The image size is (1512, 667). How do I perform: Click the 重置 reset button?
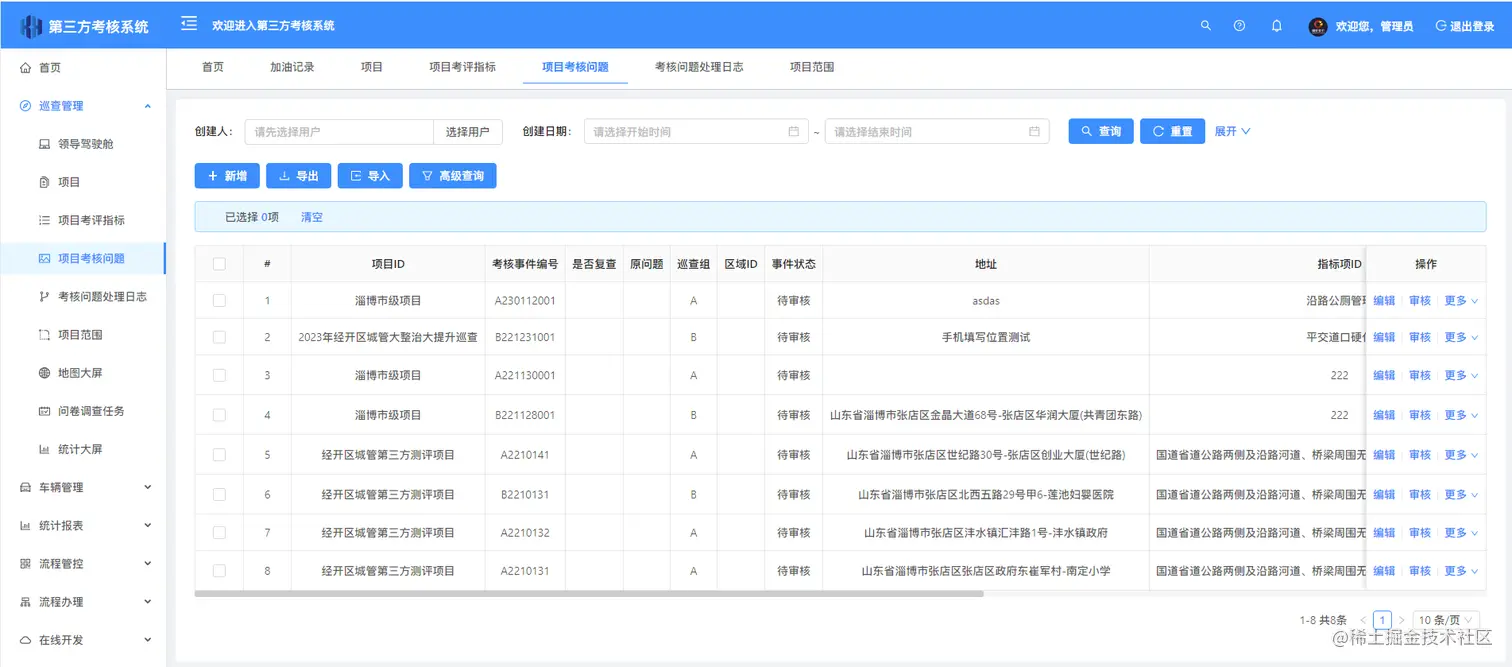(1172, 131)
